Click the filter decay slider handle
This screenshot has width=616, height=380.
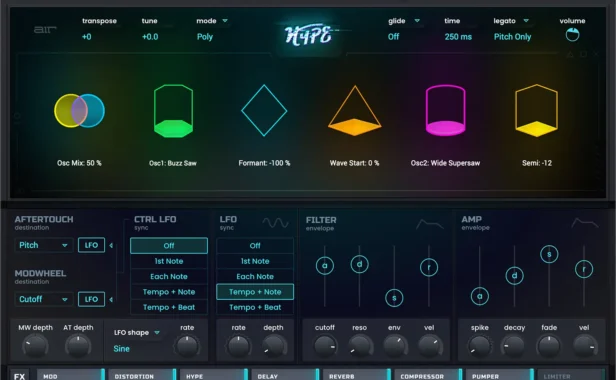[x=359, y=264]
